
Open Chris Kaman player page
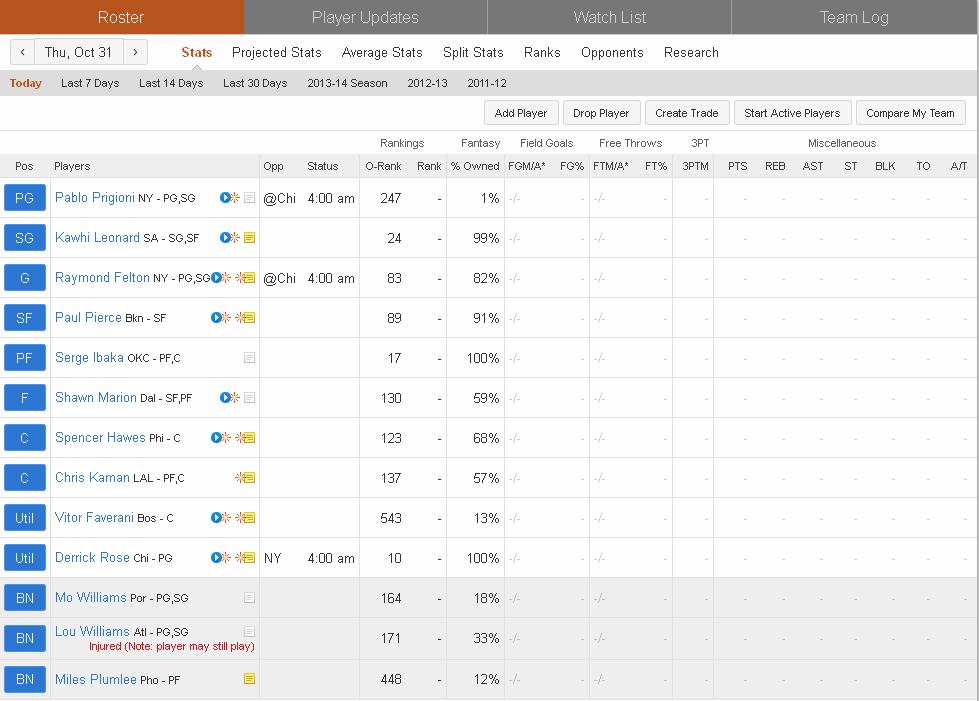(92, 478)
